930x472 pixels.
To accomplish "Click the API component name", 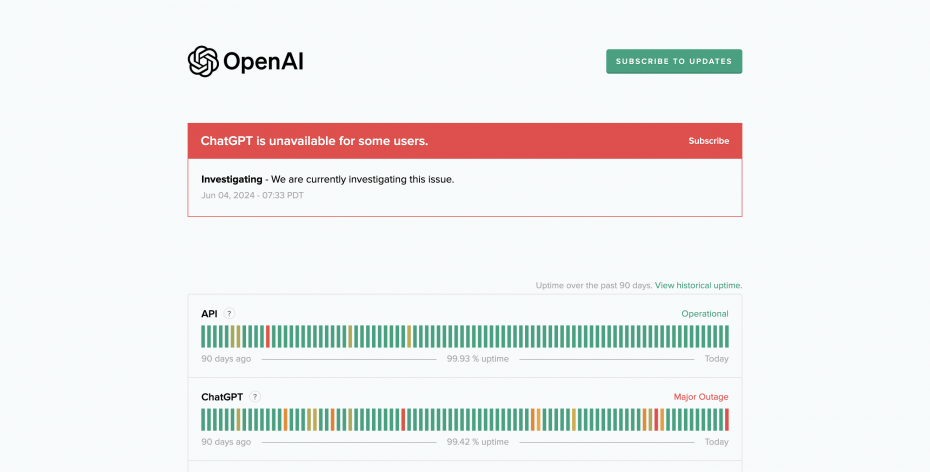I will [209, 314].
